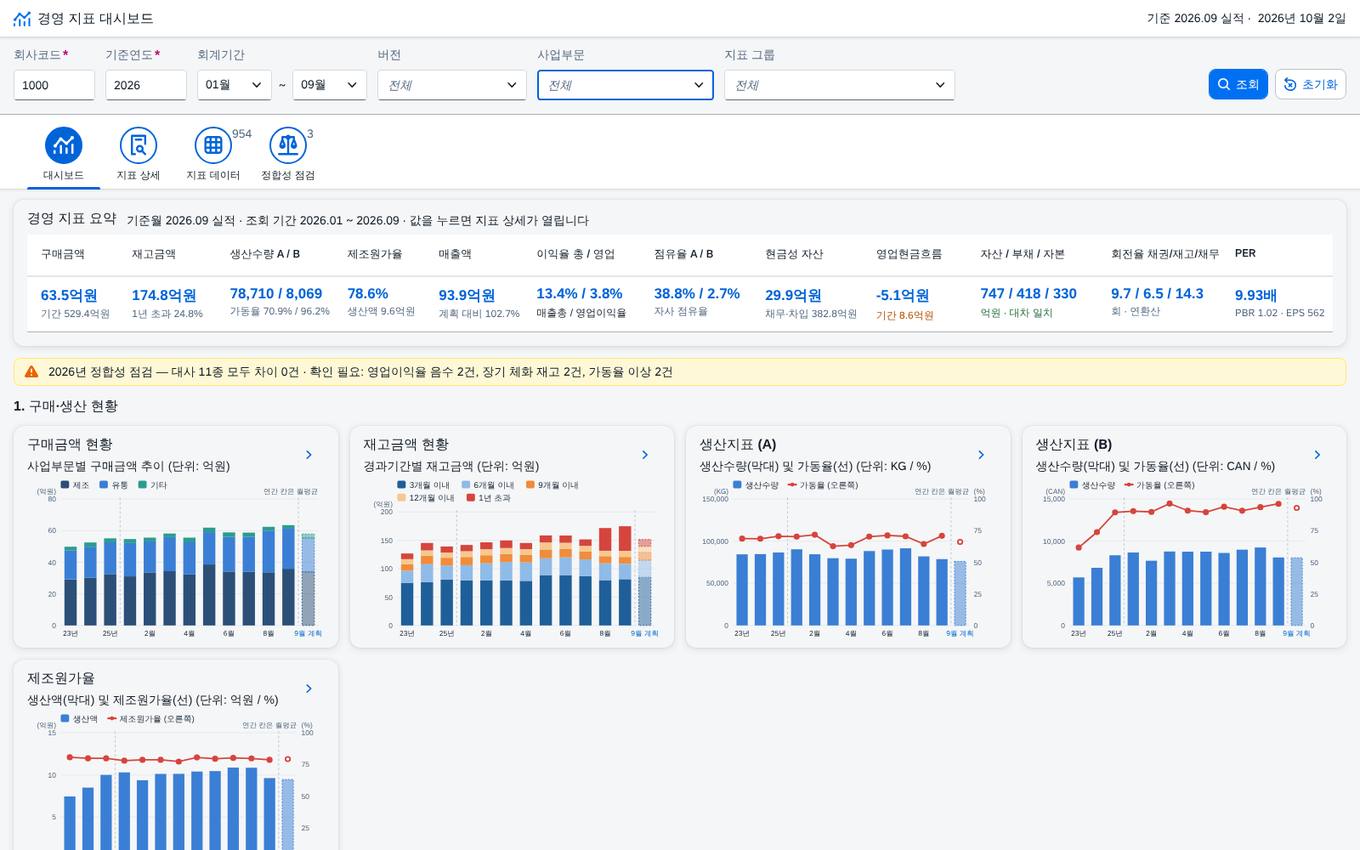Expand the 지표 그룹 dropdown
Screen dimensions: 1360x850
coord(840,85)
